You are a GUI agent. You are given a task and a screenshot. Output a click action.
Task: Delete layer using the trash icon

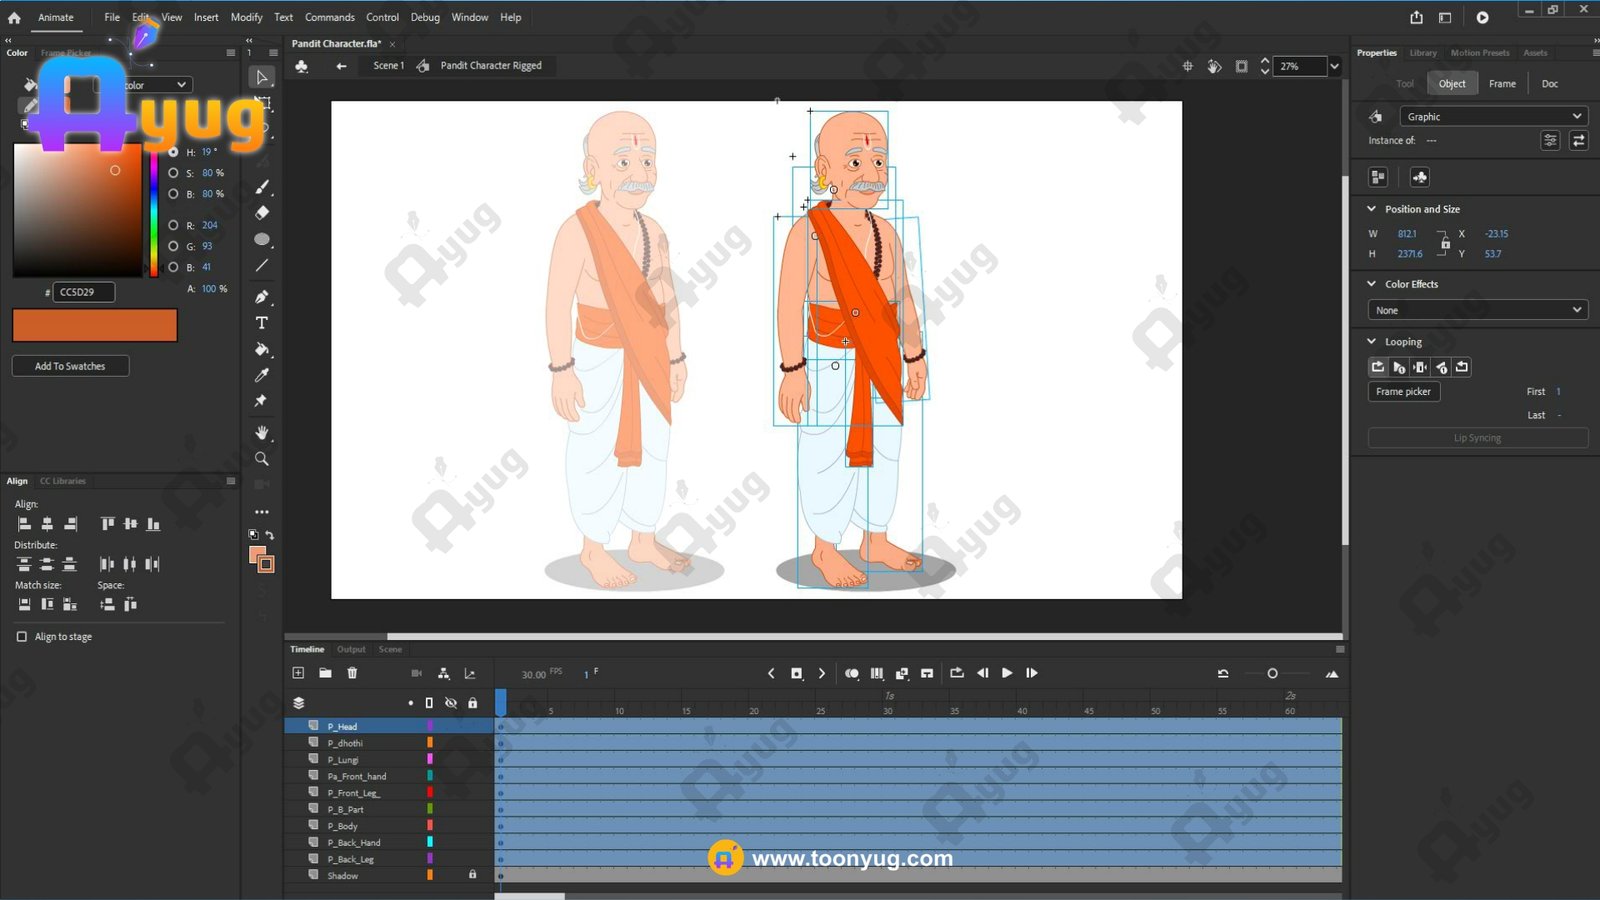pos(352,673)
